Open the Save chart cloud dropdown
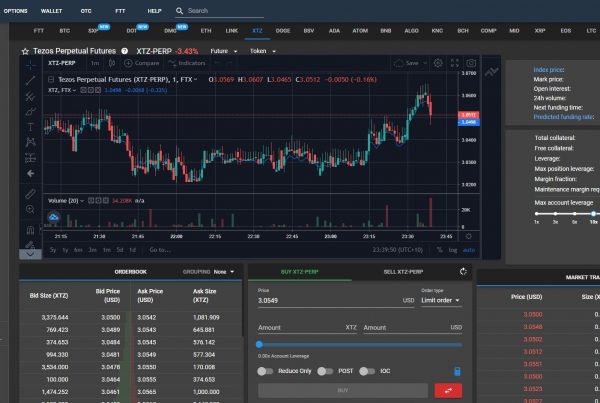The image size is (600, 403). point(410,63)
